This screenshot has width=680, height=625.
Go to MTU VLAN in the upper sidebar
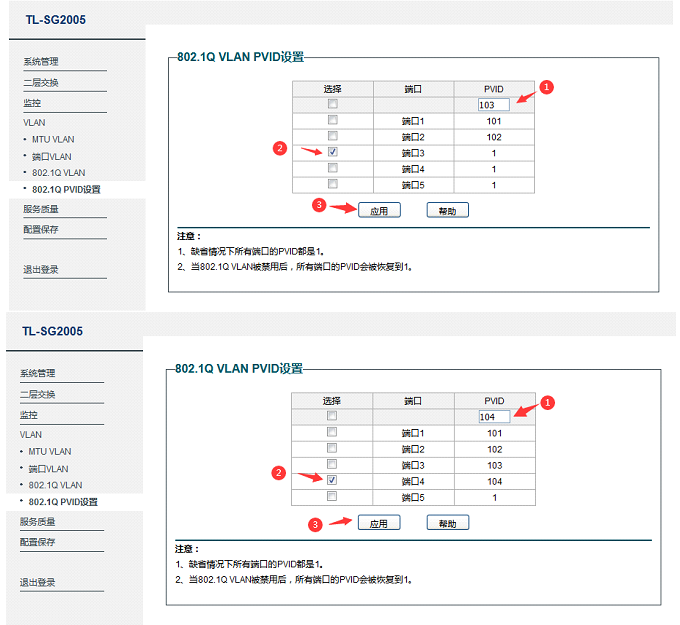[x=52, y=139]
